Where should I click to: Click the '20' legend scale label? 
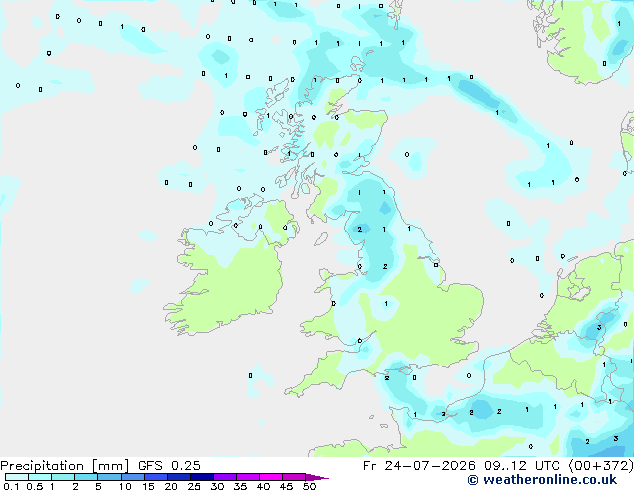coord(171,486)
